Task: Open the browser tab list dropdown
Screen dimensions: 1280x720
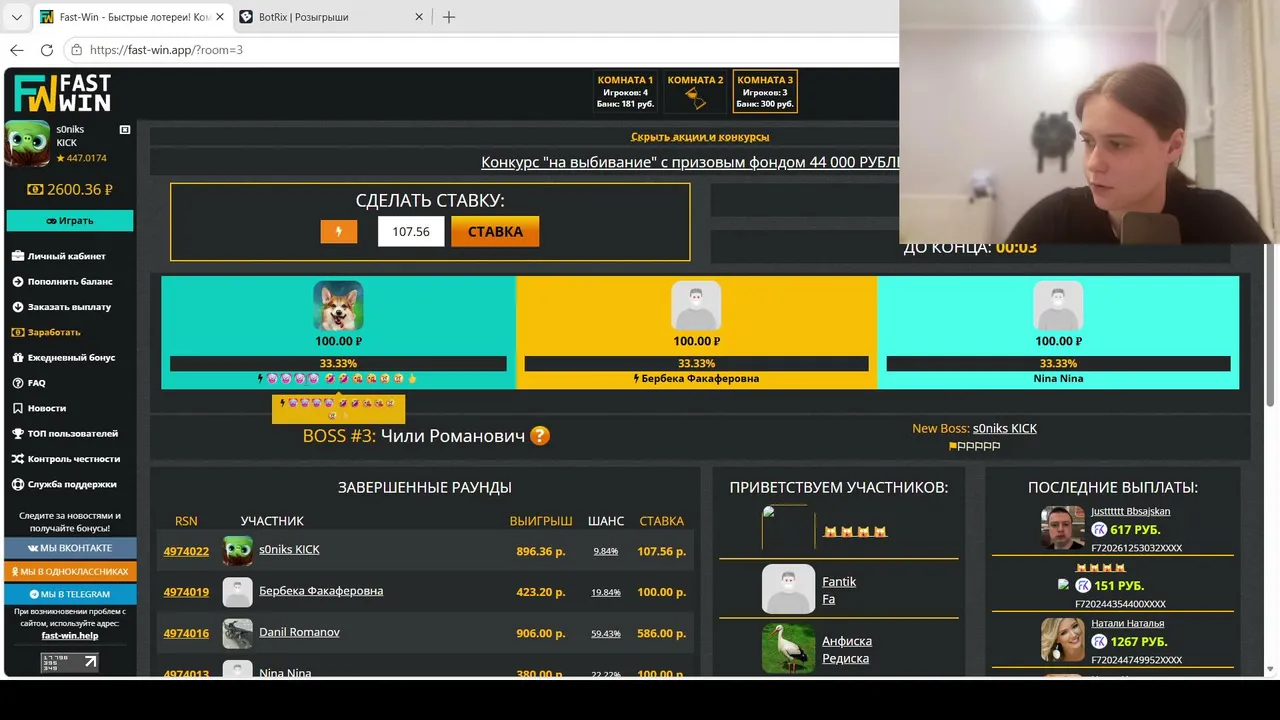Action: (16, 17)
